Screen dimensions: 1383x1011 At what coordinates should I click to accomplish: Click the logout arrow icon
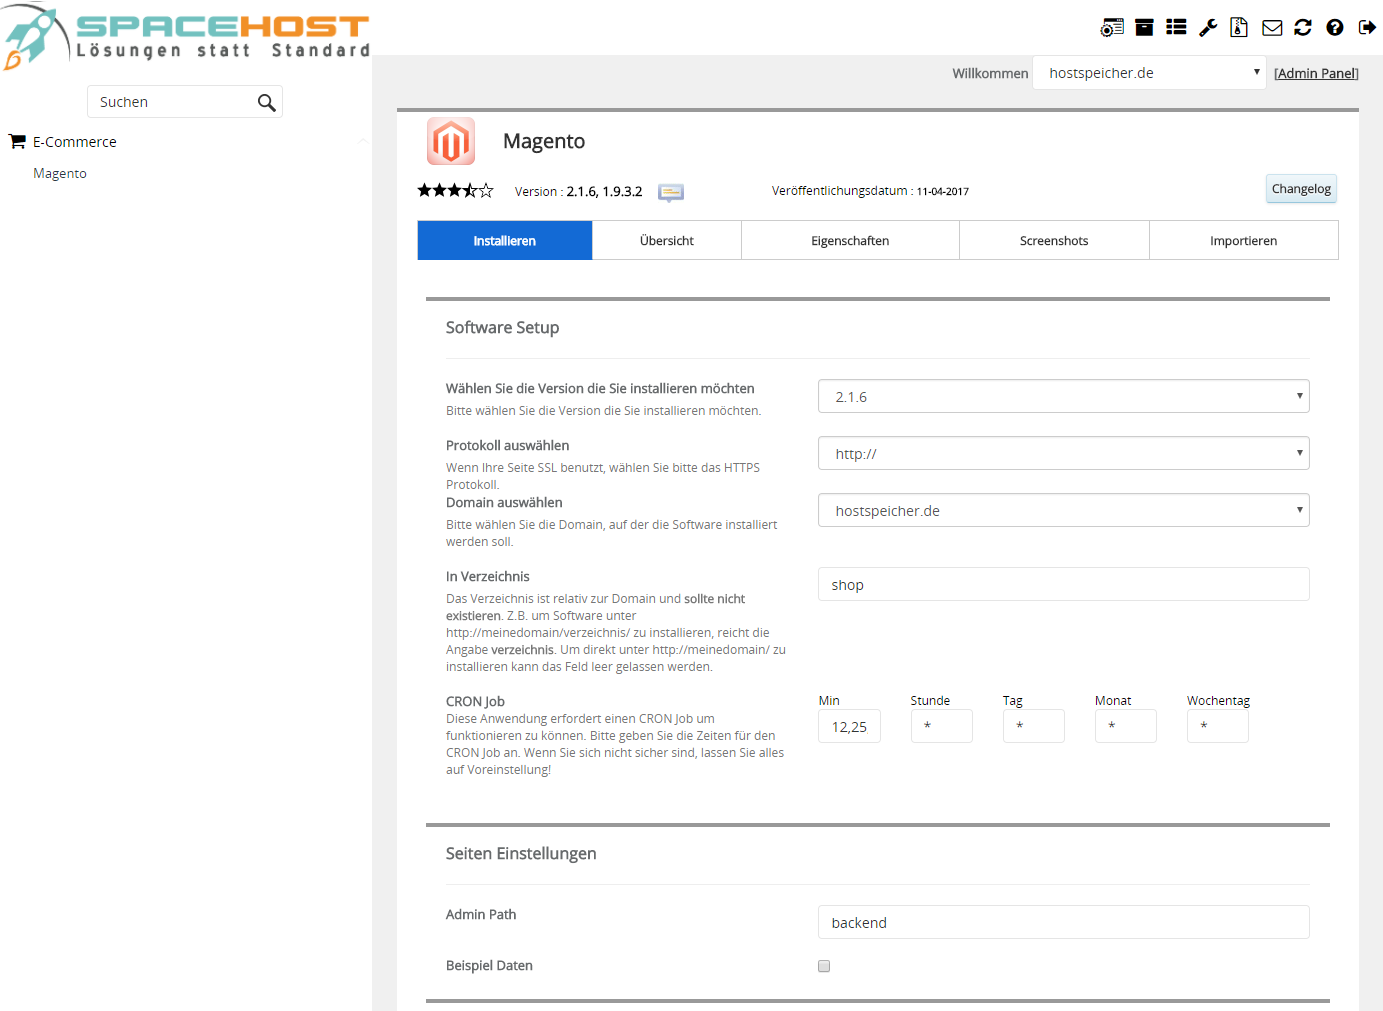coord(1367,28)
